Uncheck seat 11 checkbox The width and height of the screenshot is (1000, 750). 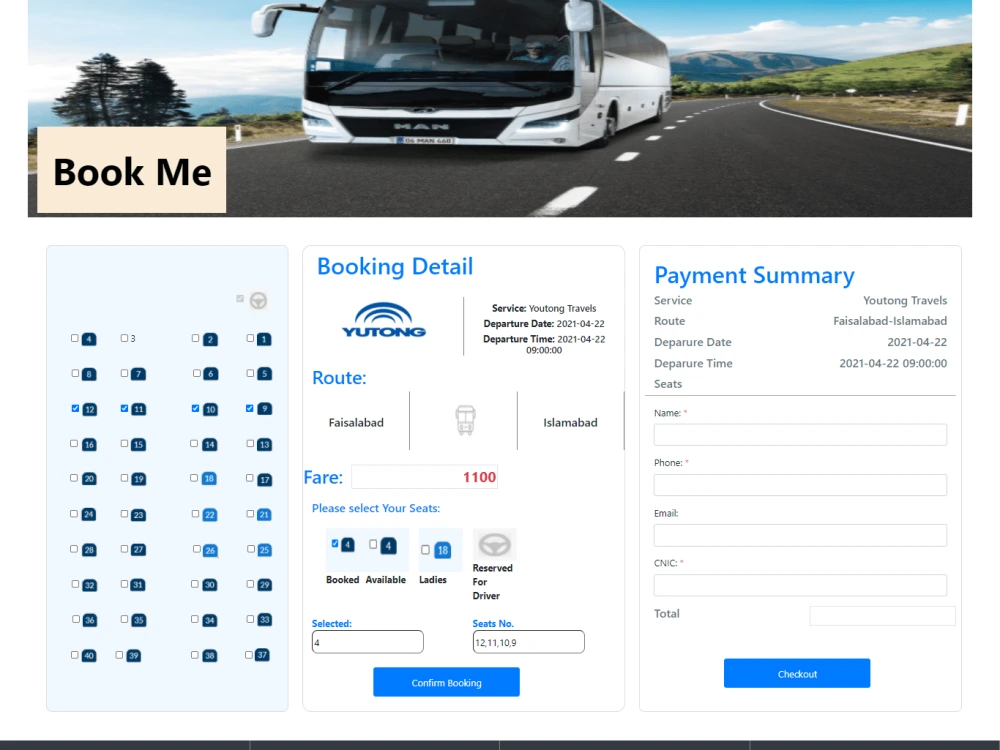coord(124,408)
